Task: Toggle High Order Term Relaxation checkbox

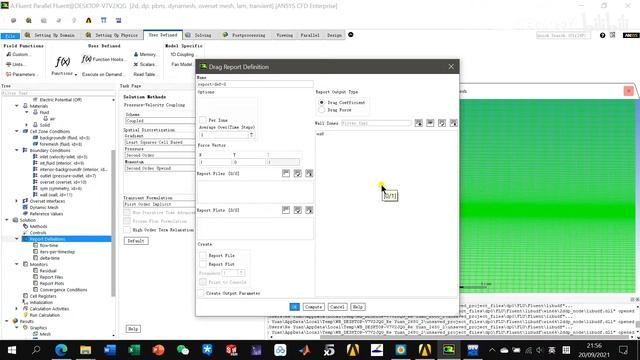Action: coord(127,230)
